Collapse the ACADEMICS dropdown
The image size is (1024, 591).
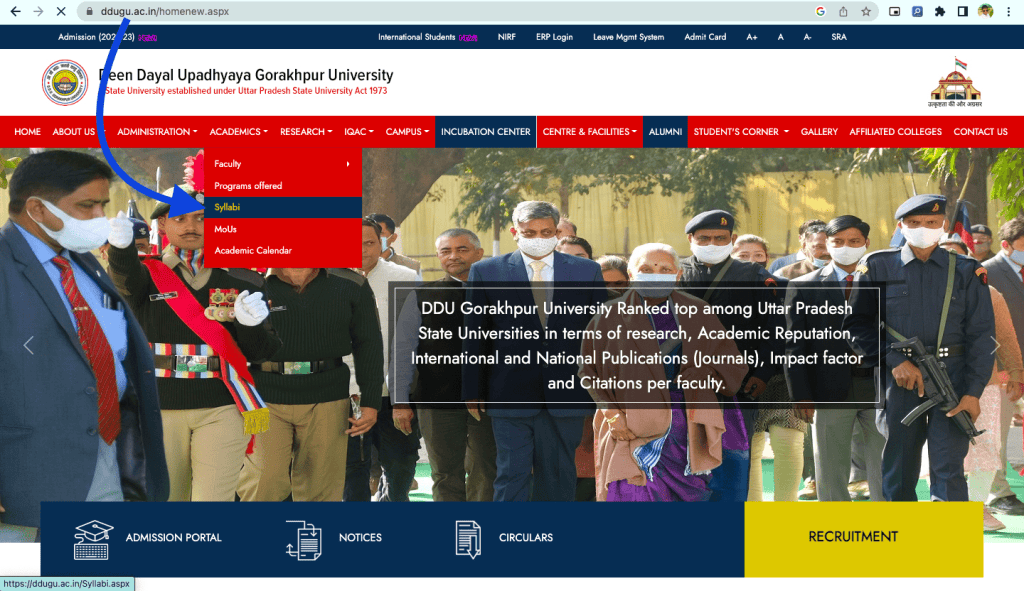[x=238, y=132]
